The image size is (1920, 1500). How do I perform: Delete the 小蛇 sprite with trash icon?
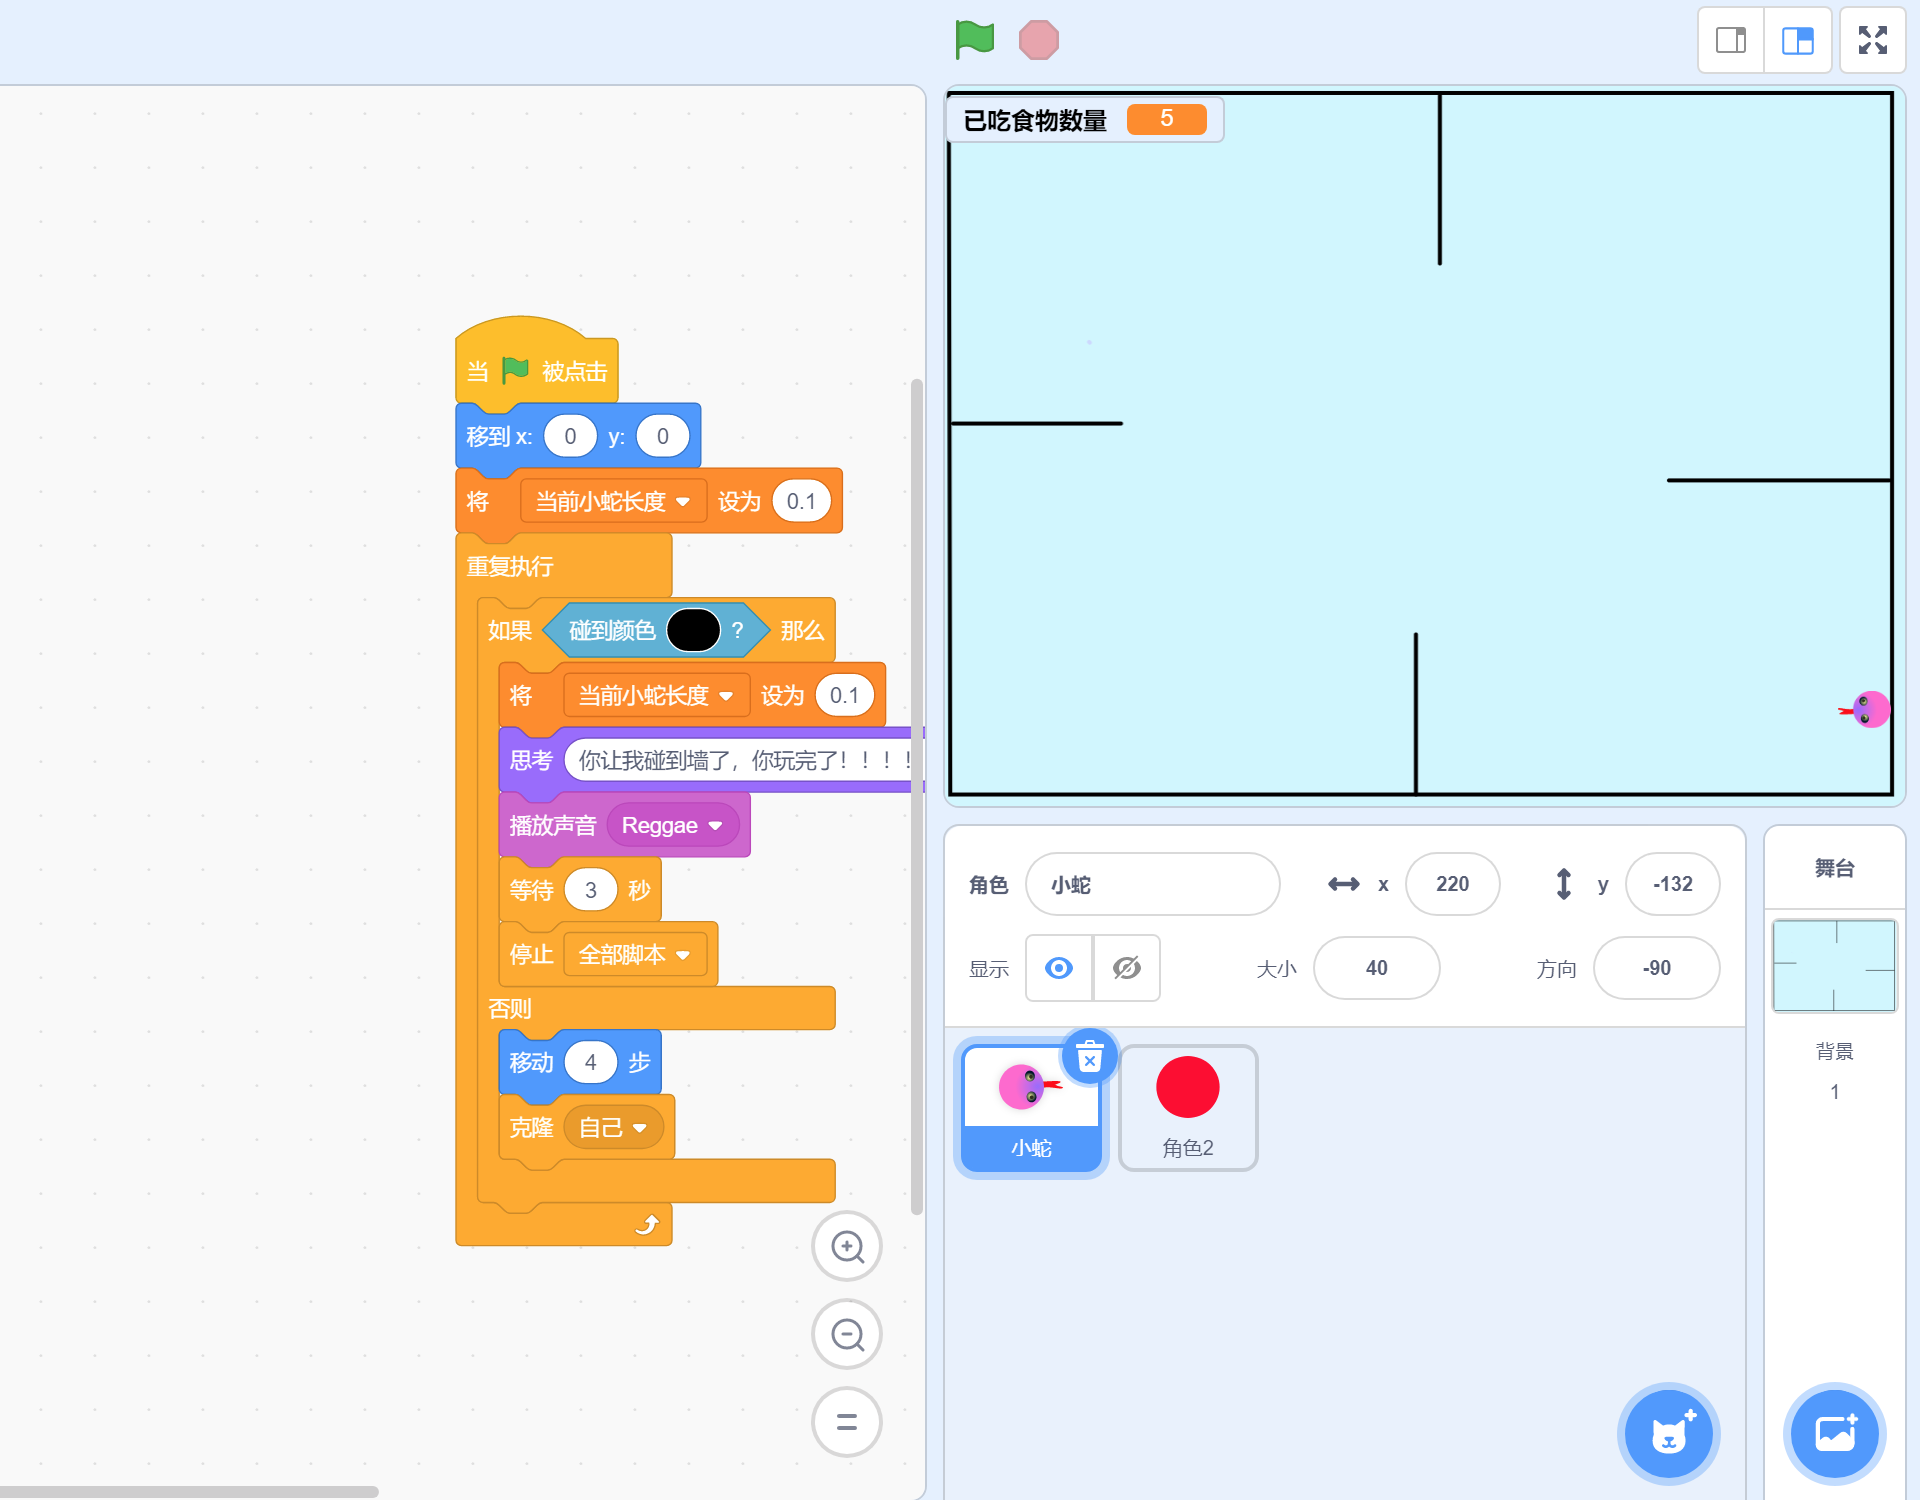[1089, 1056]
